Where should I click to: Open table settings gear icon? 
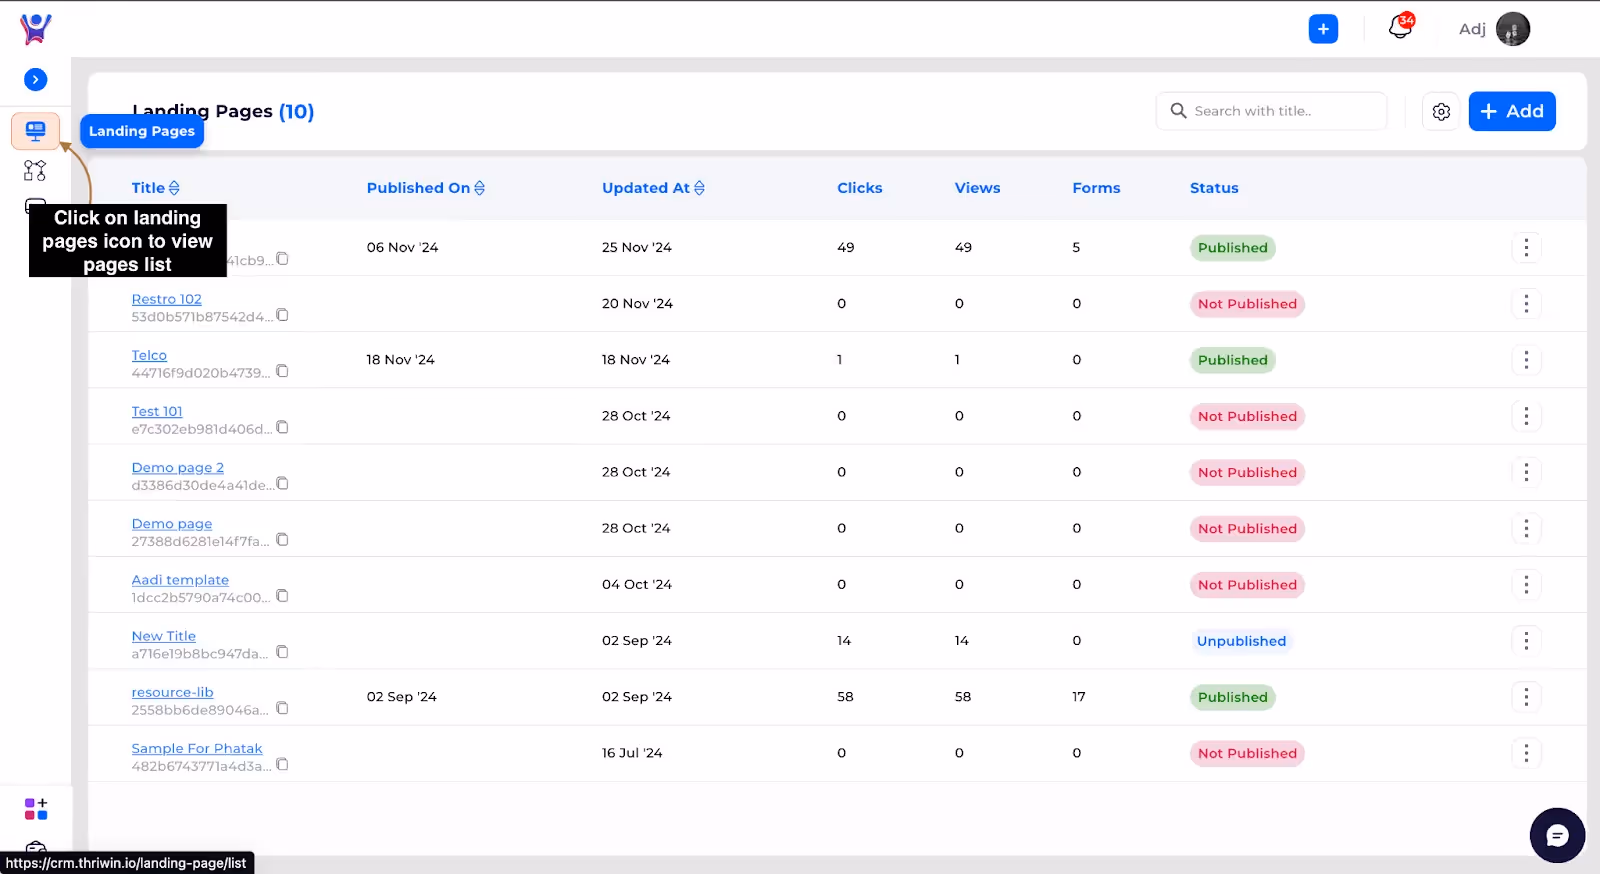tap(1441, 112)
